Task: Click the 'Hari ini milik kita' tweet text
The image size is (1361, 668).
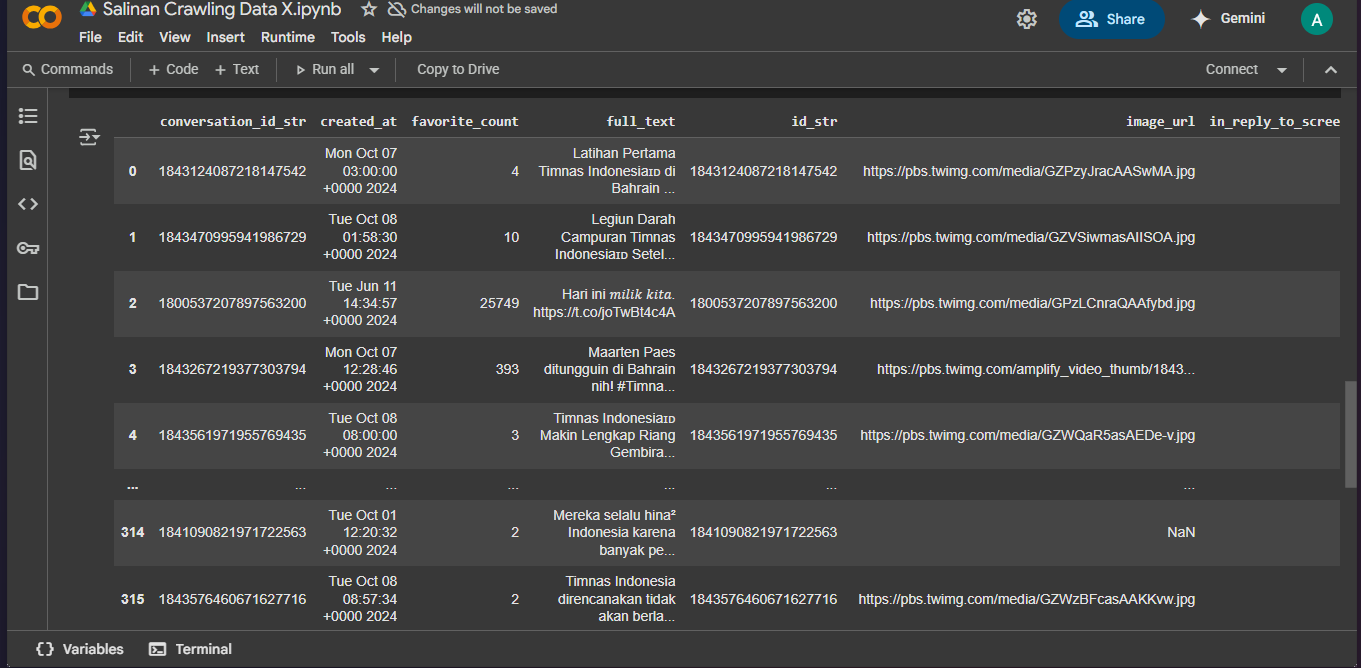Action: coord(604,303)
